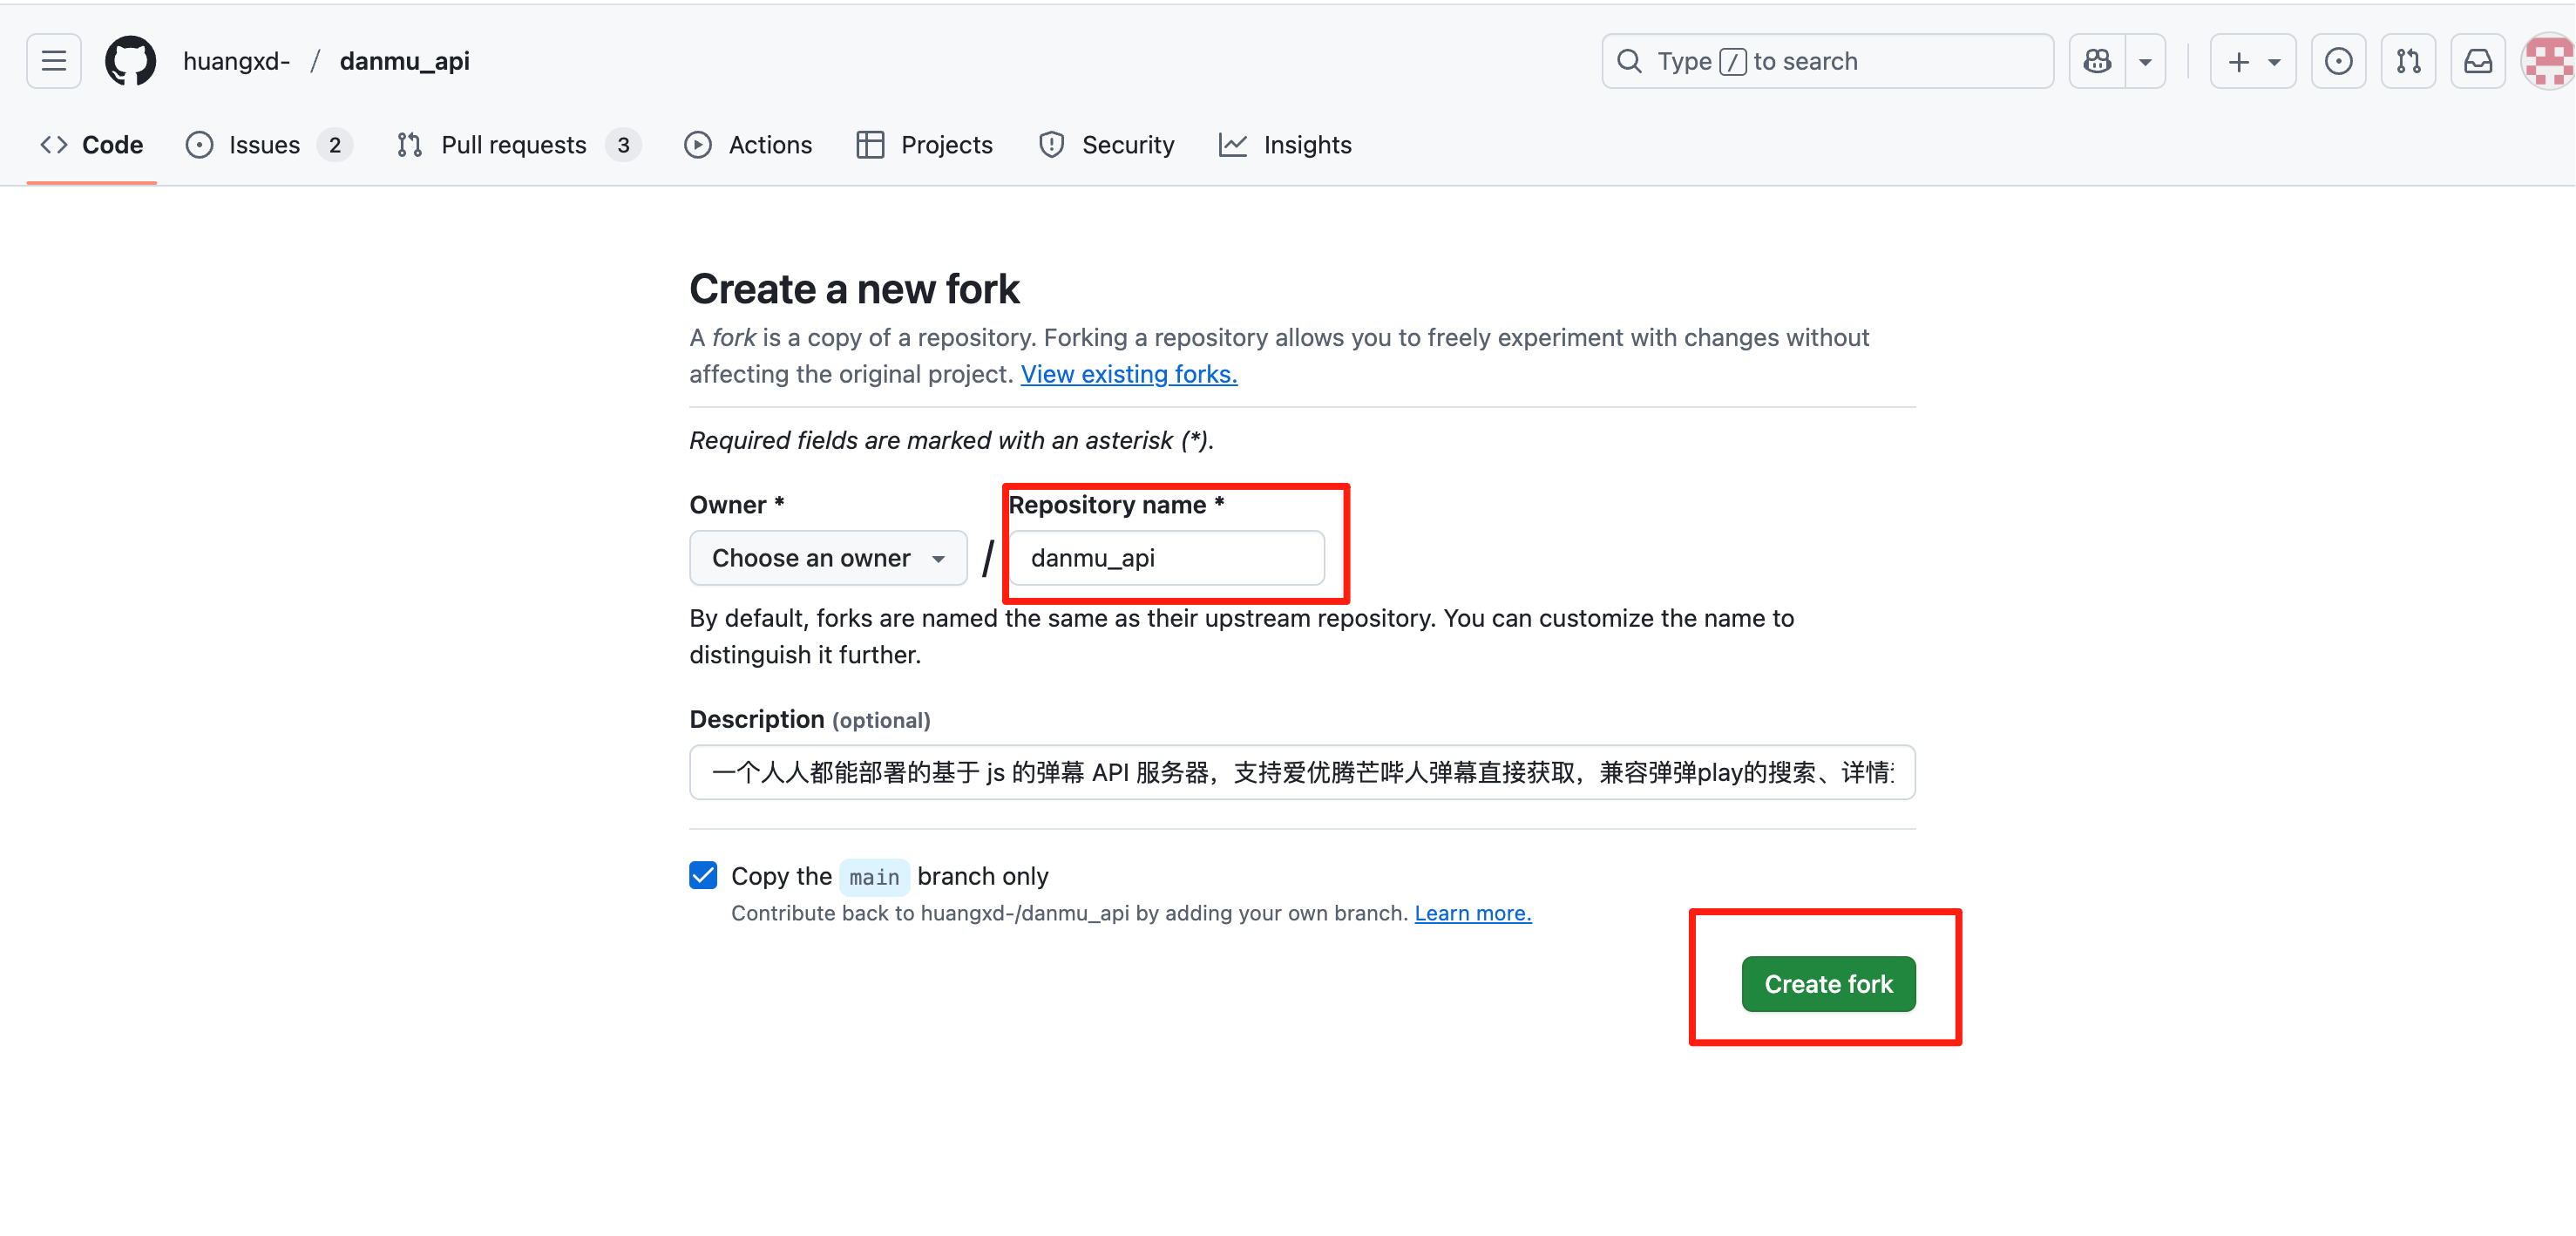Click the Projects table icon
The width and height of the screenshot is (2576, 1236).
[869, 145]
